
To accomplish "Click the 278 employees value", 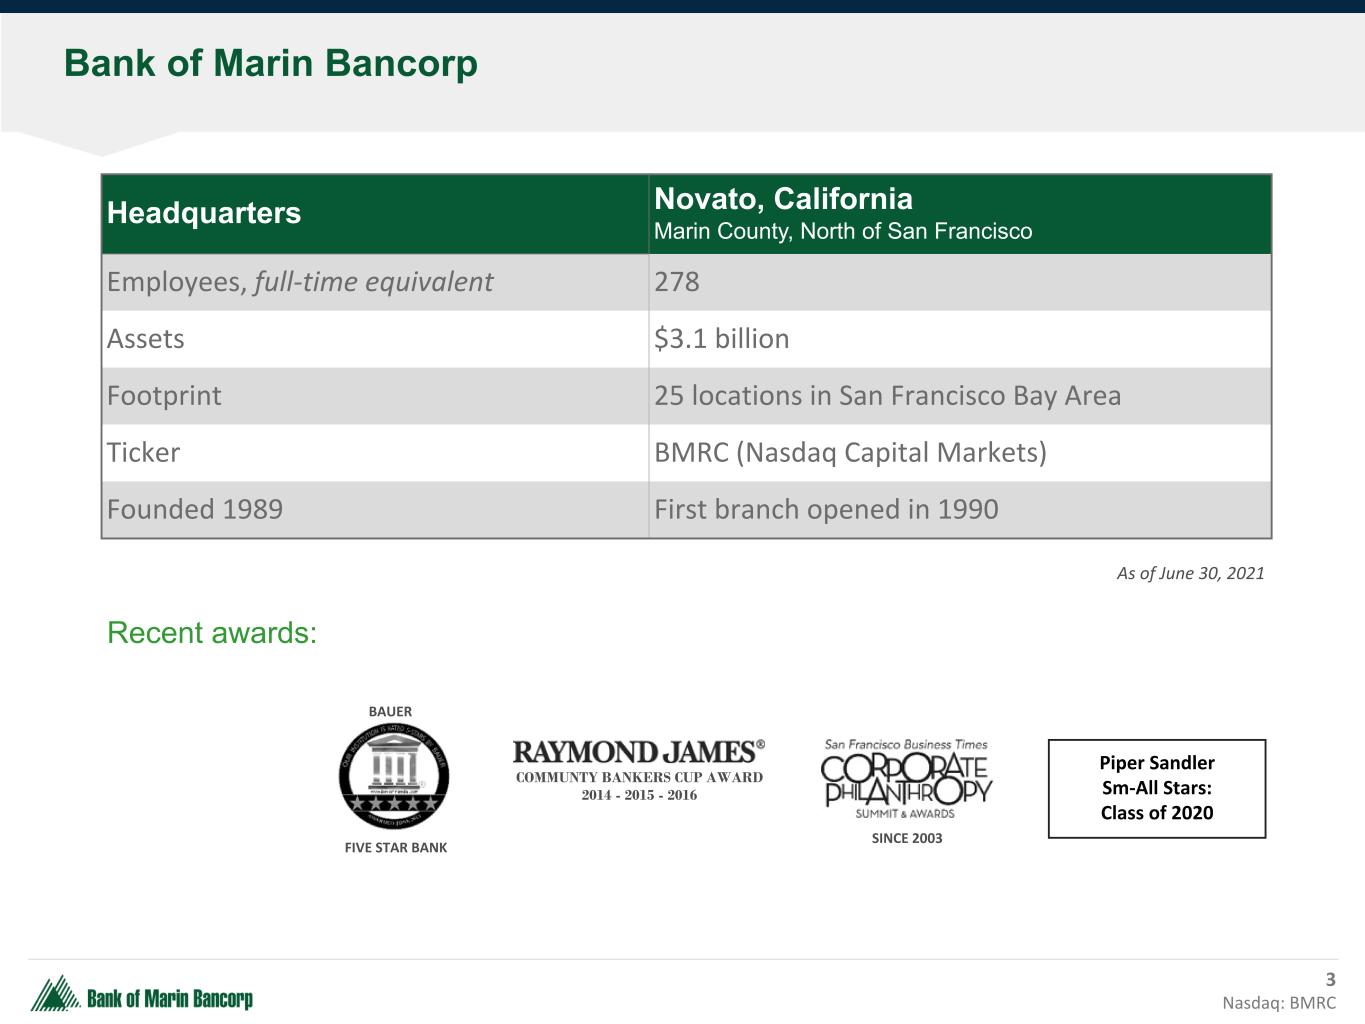I will click(x=677, y=282).
